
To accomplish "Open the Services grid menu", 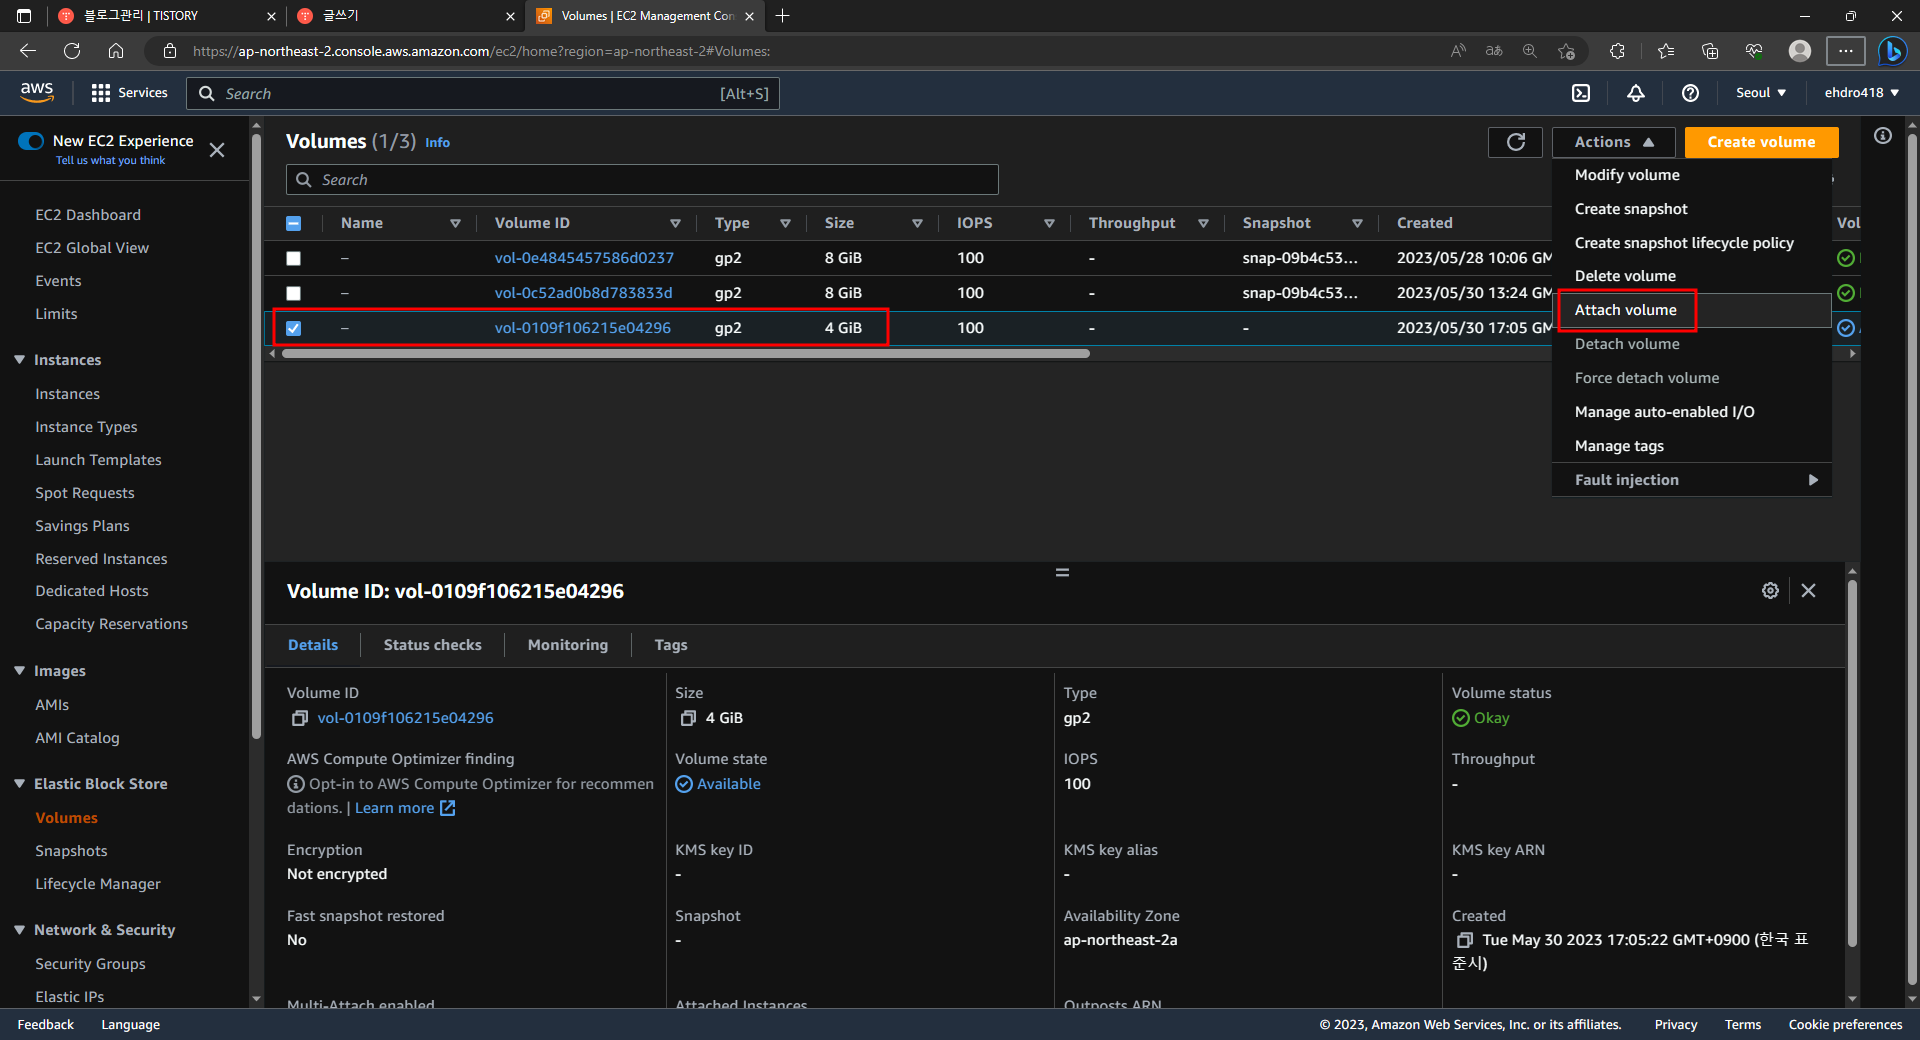I will coord(129,93).
